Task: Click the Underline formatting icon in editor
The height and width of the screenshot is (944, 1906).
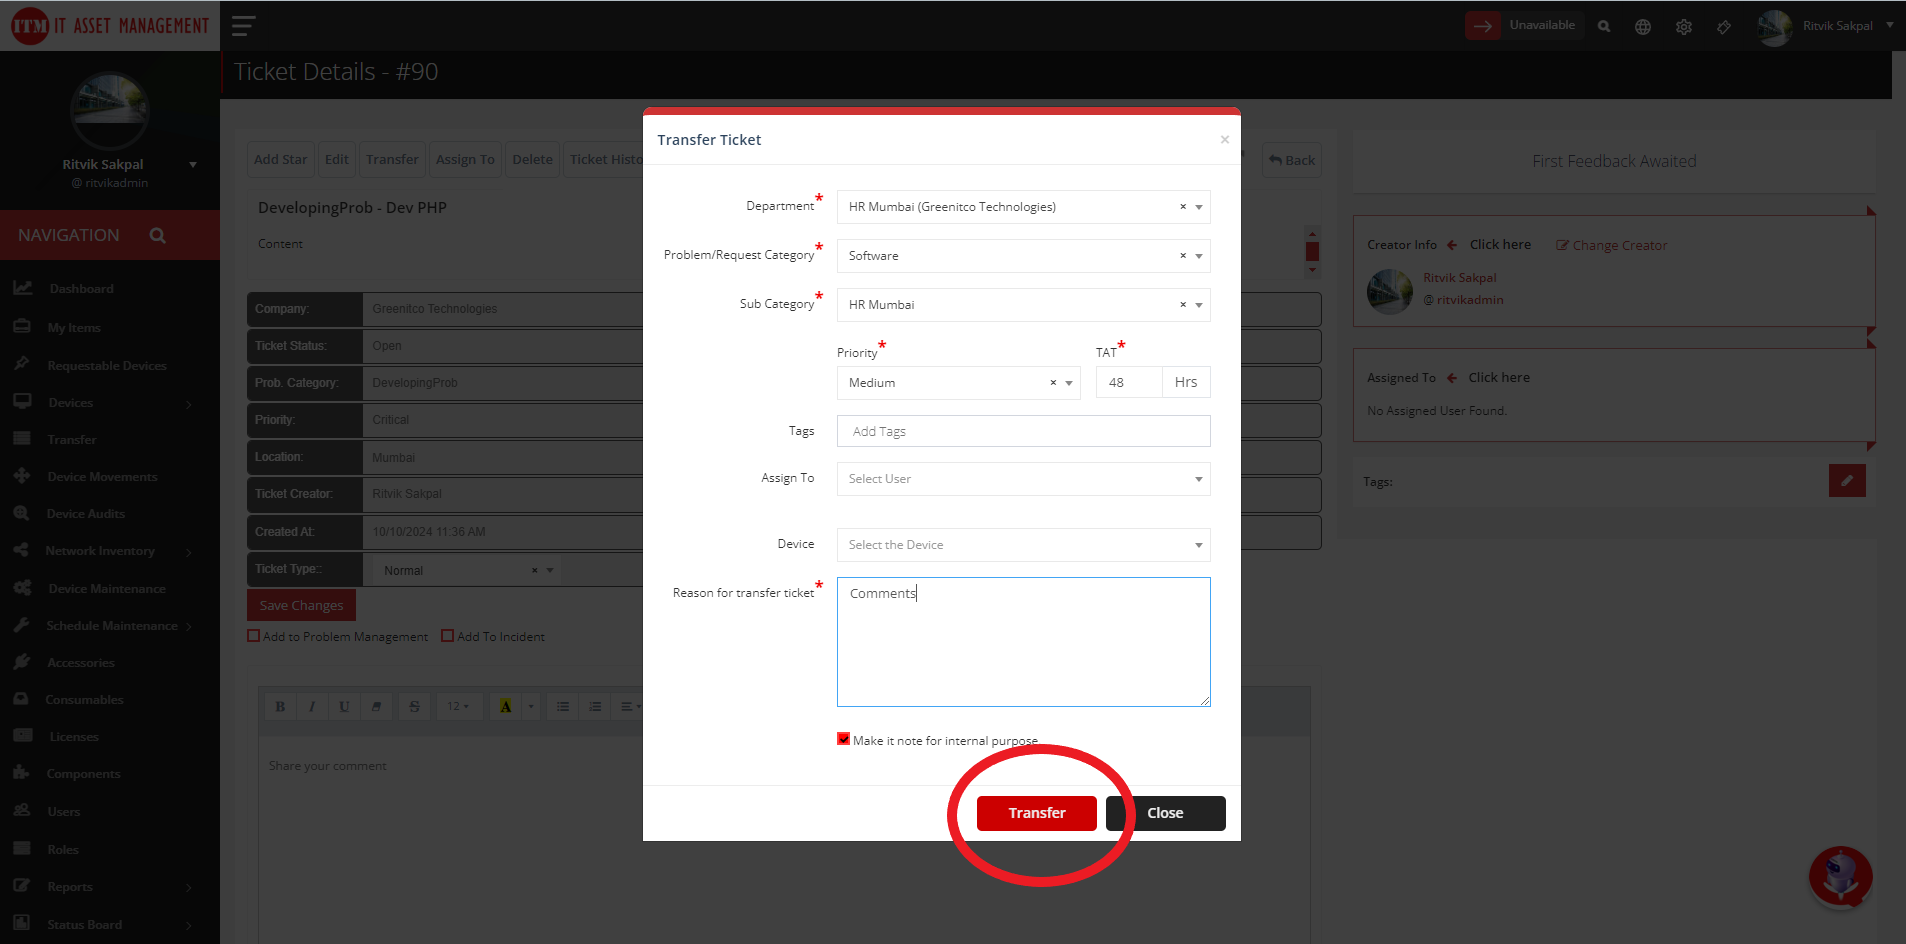Action: (344, 706)
